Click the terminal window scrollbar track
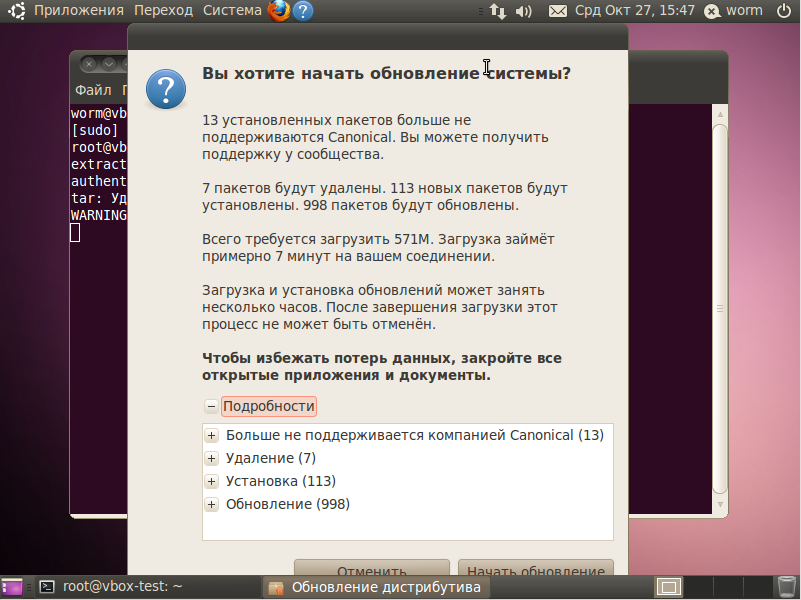Image resolution: width=801 pixels, height=600 pixels. click(720, 309)
